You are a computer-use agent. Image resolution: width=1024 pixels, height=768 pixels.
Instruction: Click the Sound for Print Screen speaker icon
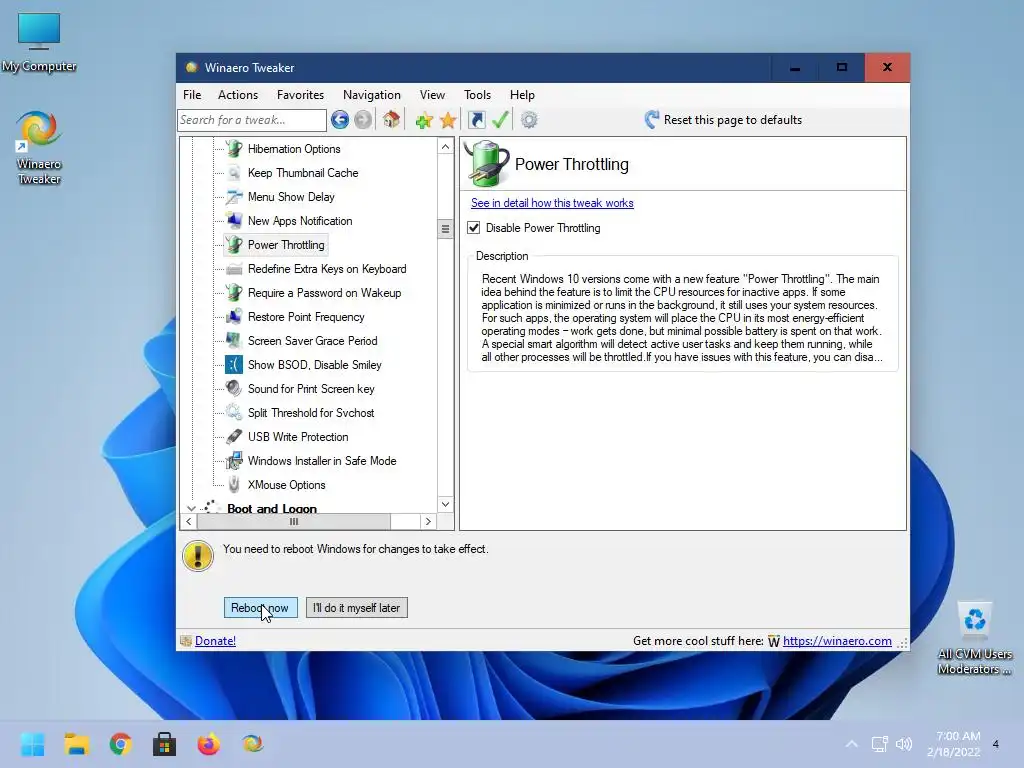[234, 389]
